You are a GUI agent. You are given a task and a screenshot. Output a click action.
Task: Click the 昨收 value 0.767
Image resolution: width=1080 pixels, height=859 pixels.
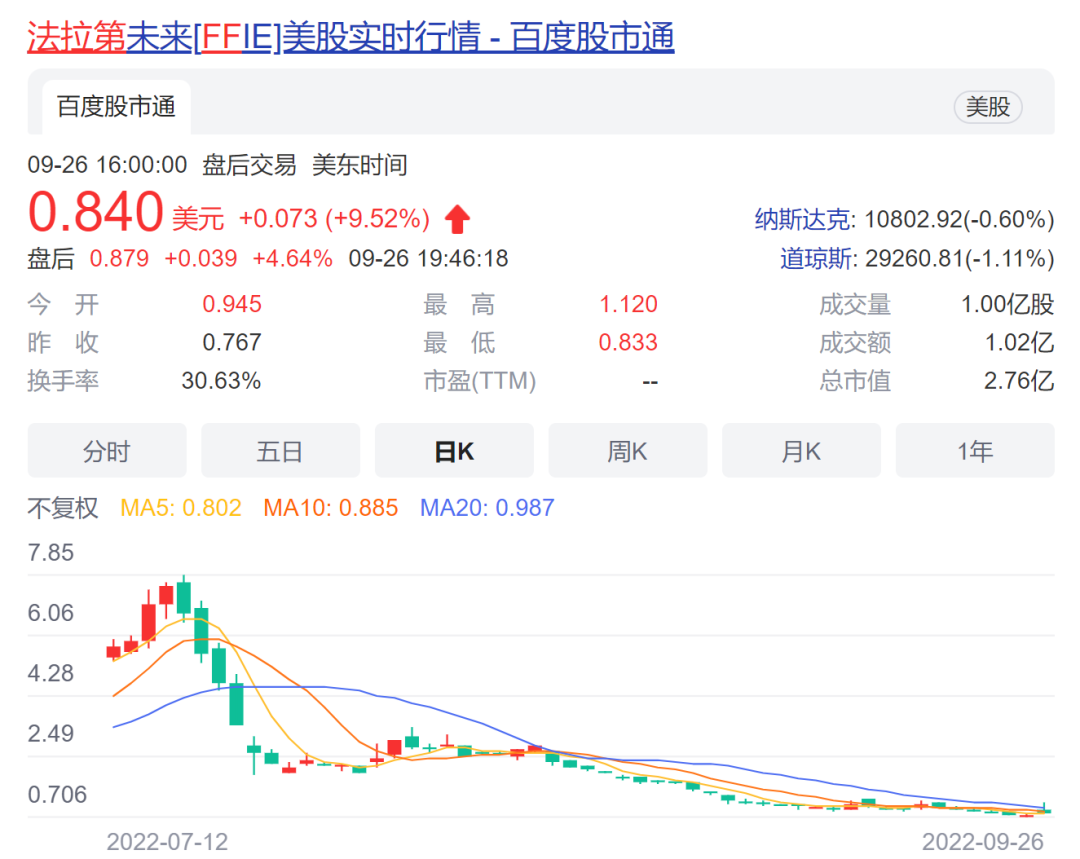coord(232,342)
